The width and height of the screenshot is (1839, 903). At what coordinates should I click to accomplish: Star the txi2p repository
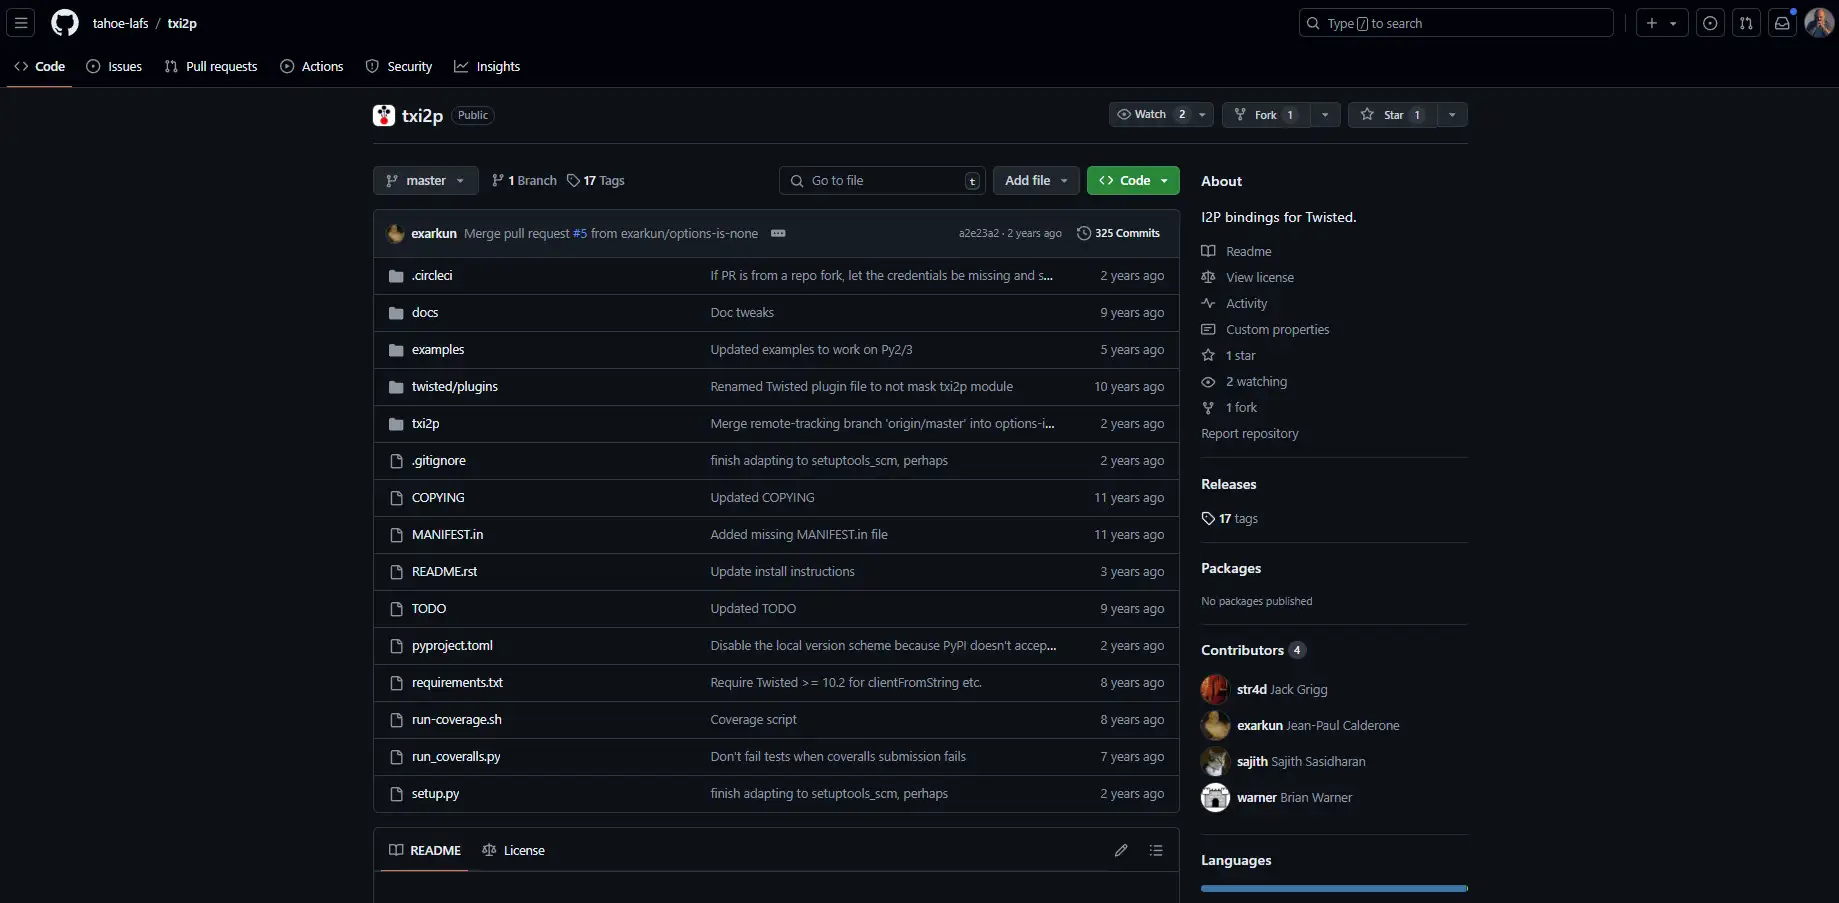click(x=1393, y=115)
